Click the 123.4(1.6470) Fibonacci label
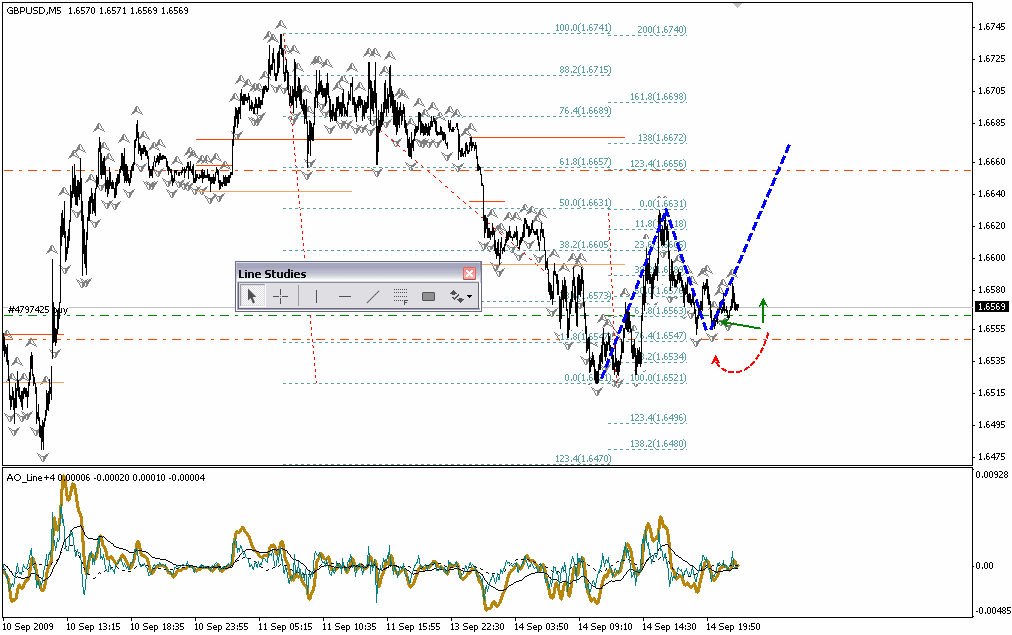Screen dimensions: 1012x635 [x=583, y=459]
